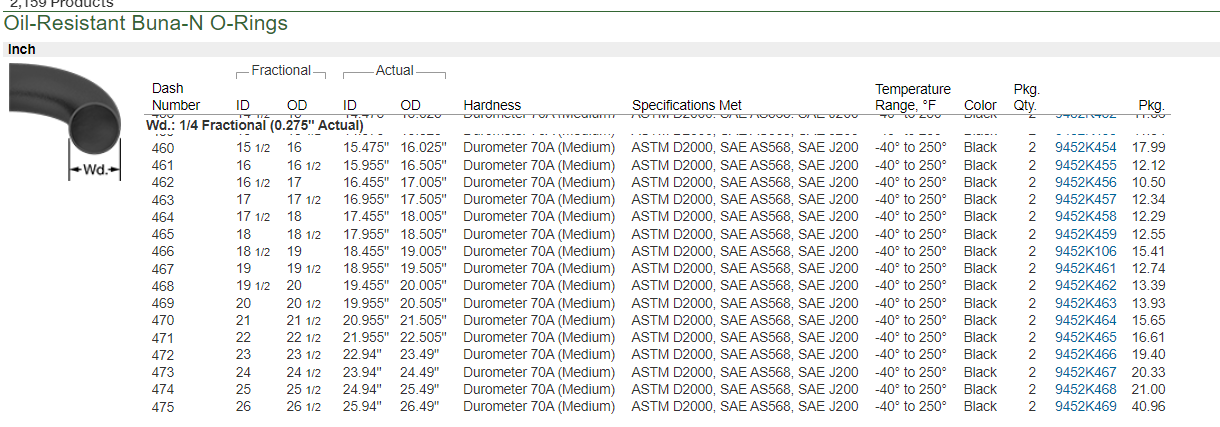Select dash number 461 cell
The height and width of the screenshot is (427, 1220).
(x=163, y=165)
